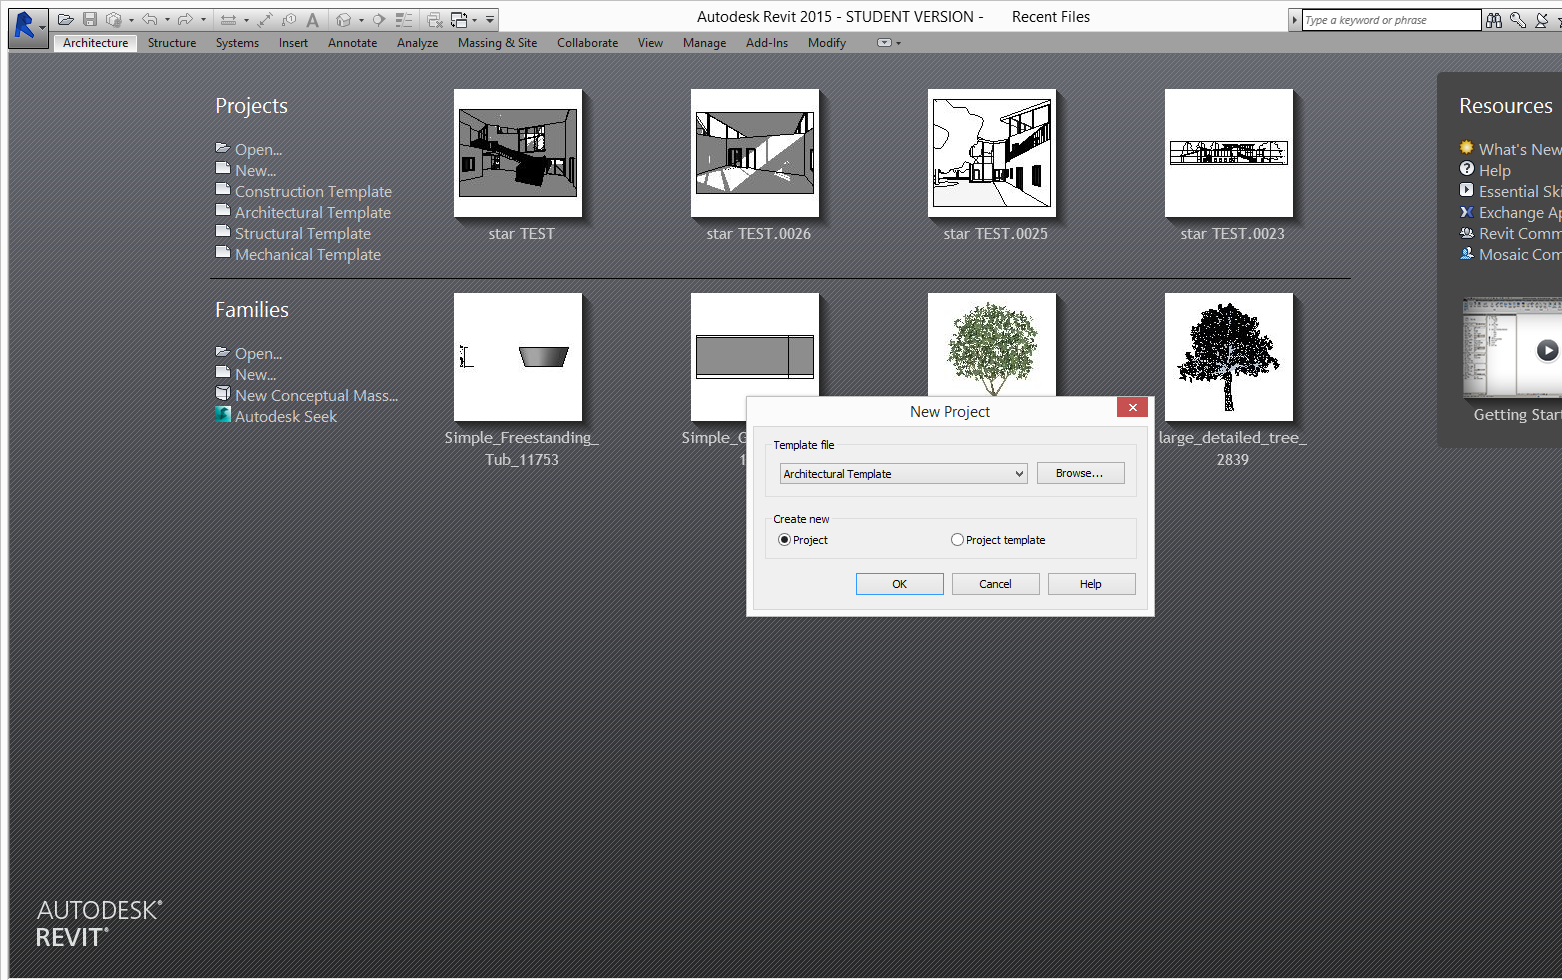Image resolution: width=1562 pixels, height=980 pixels.
Task: Select the Measure tool icon
Action: (229, 20)
